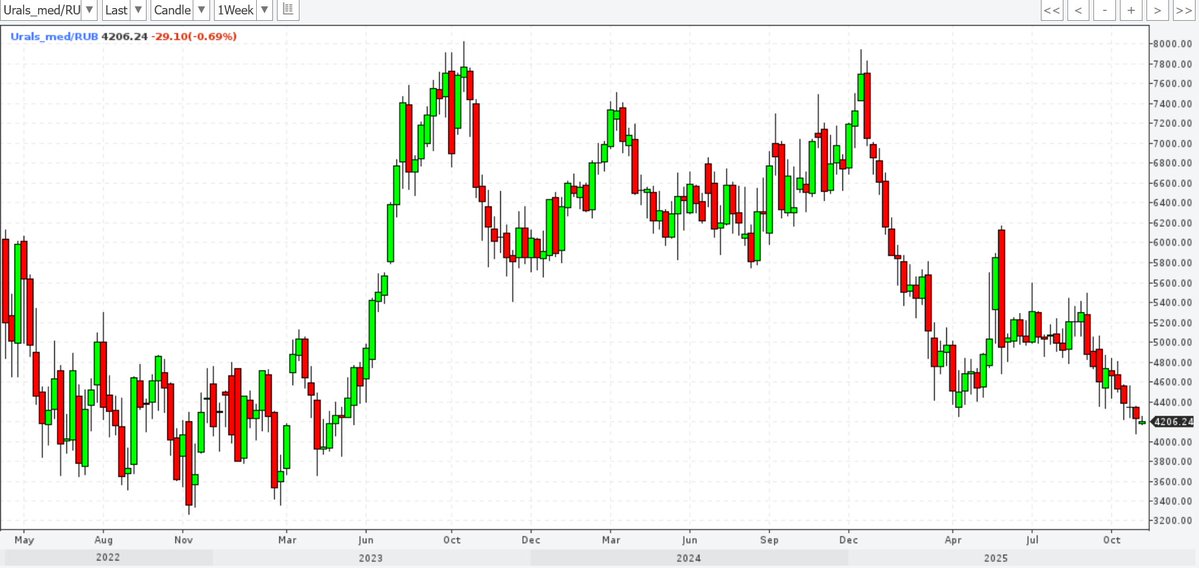
Task: Click the 6000.00 price axis label
Action: point(1173,242)
